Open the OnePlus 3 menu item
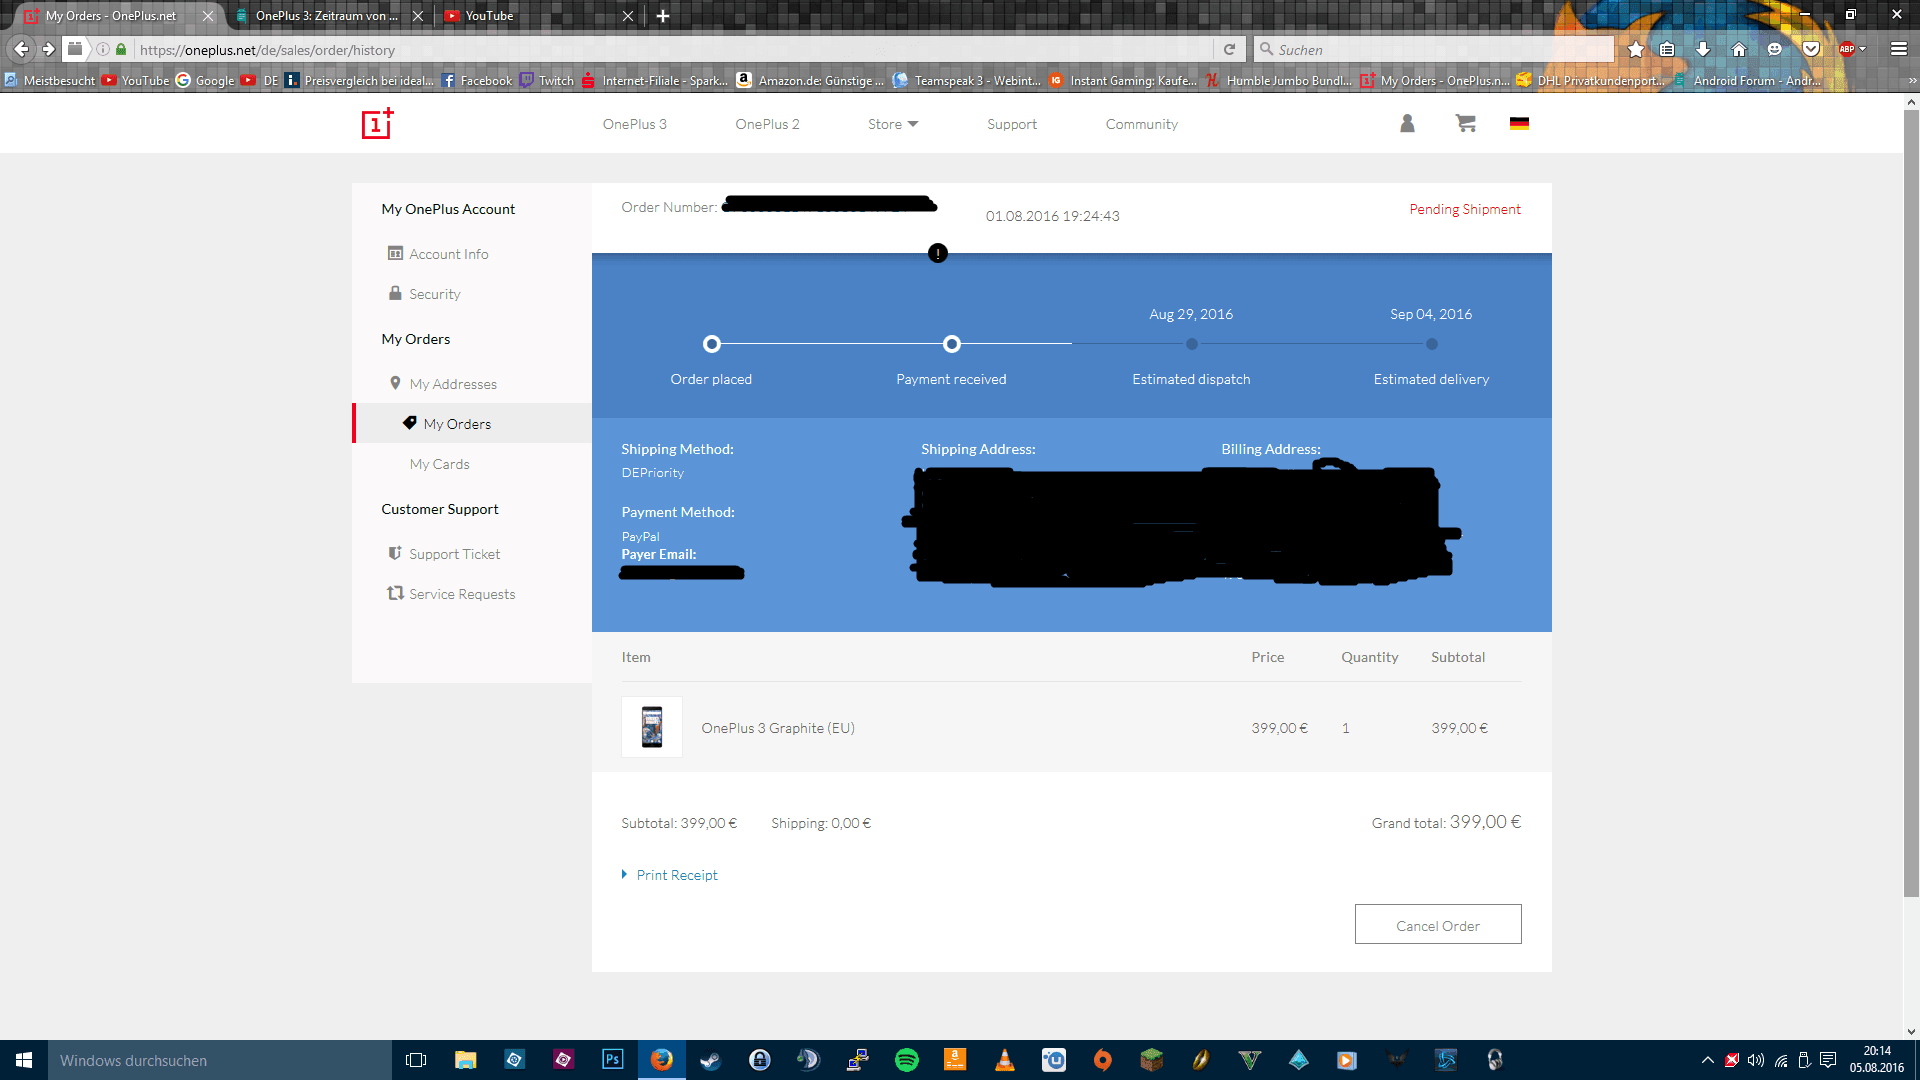The width and height of the screenshot is (1920, 1080). tap(634, 124)
